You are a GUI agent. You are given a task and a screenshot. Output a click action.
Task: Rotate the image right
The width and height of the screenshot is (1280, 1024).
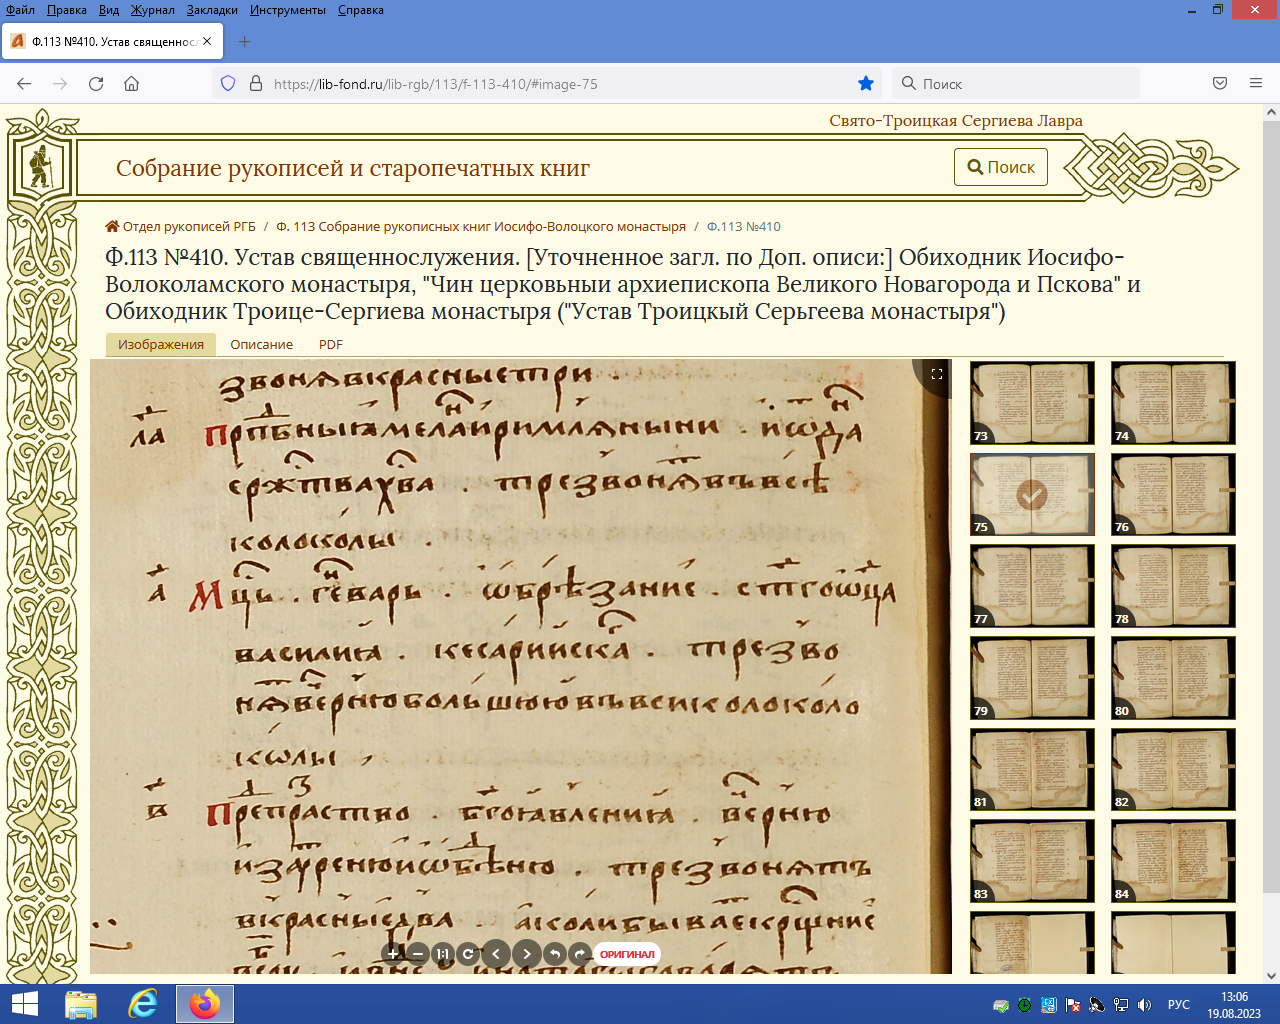(x=579, y=954)
